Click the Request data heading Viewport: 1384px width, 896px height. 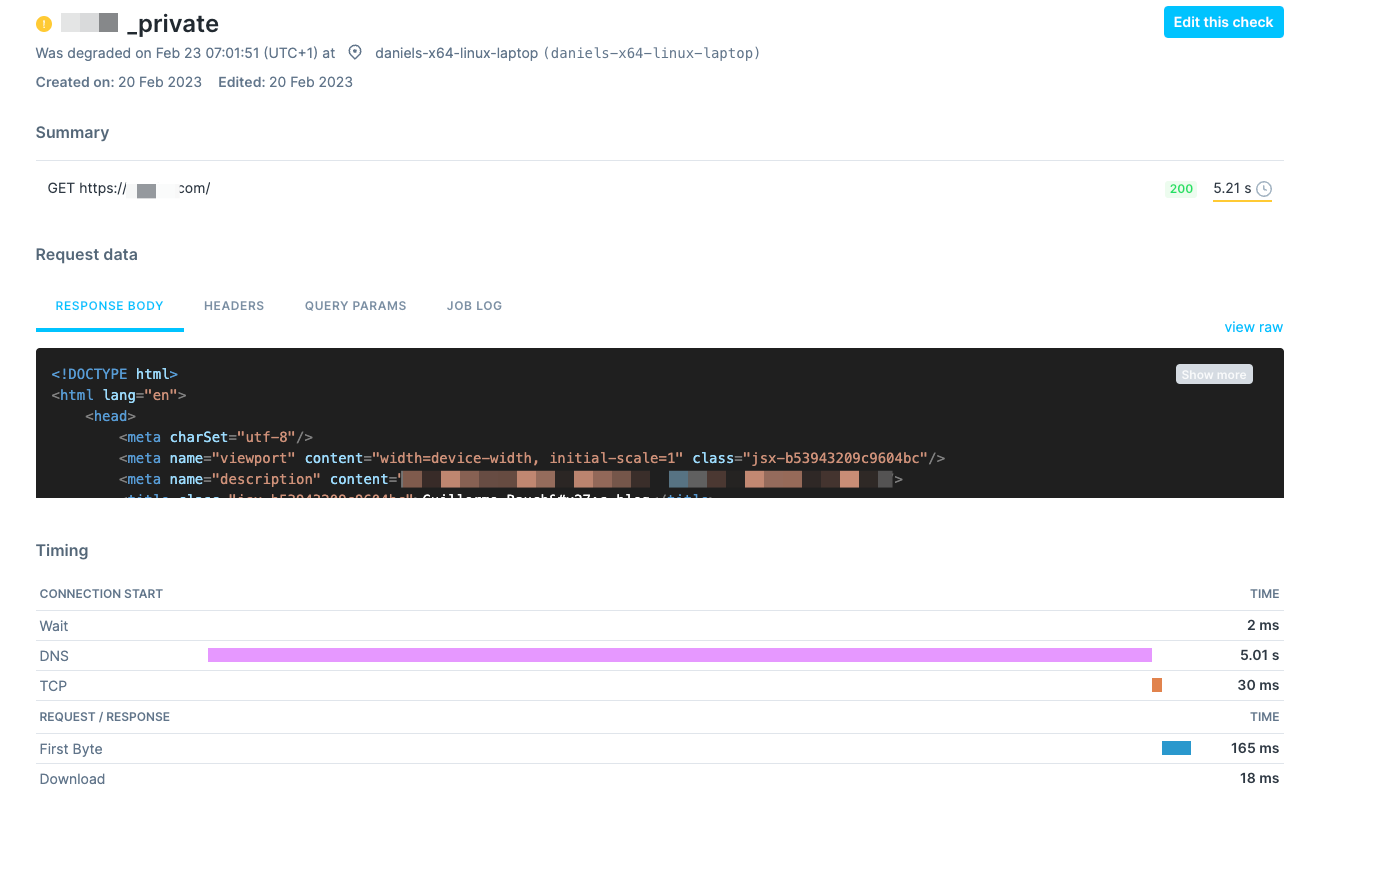tap(87, 255)
